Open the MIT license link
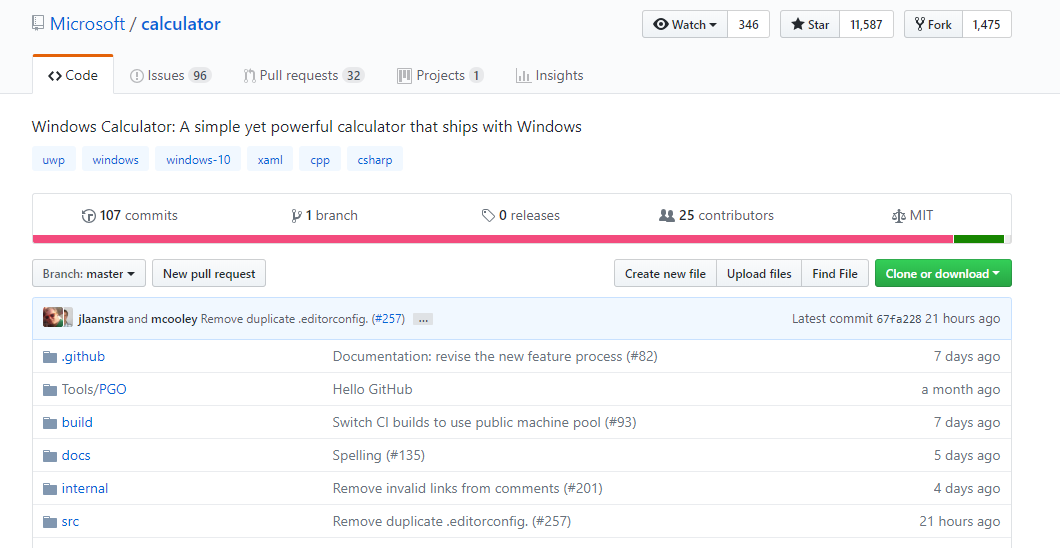This screenshot has width=1060, height=548. pos(913,216)
